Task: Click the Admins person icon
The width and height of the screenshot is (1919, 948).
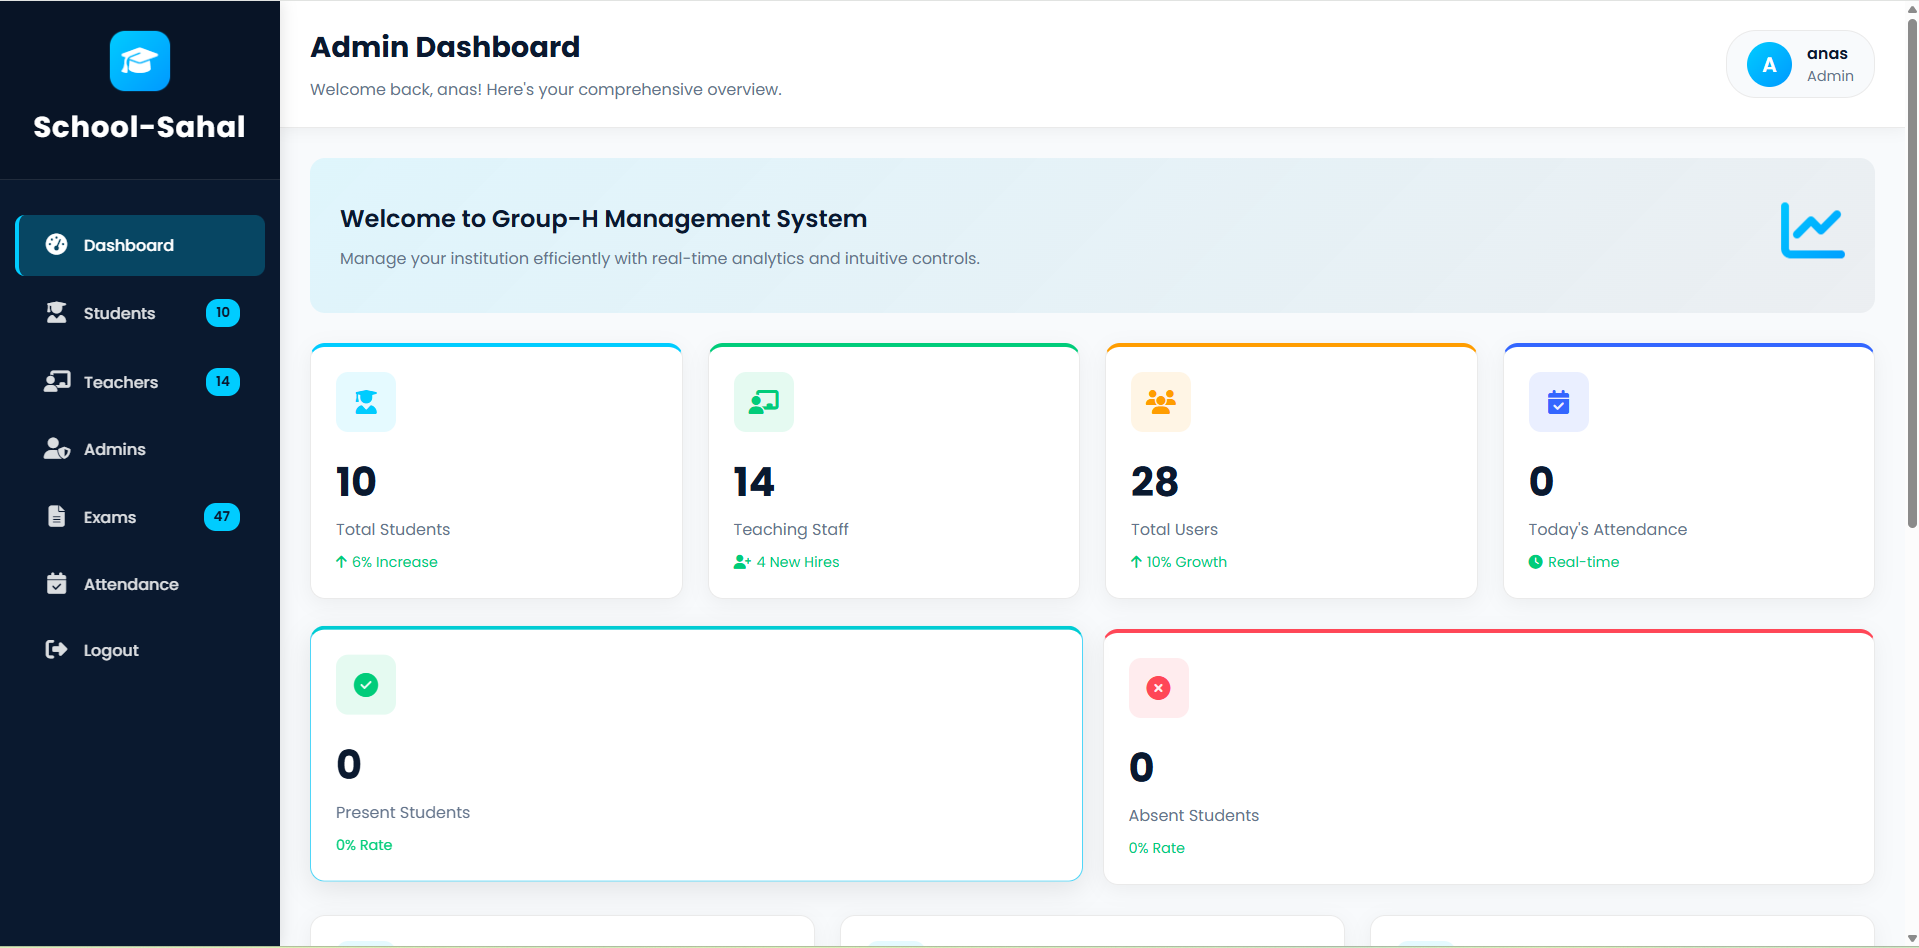Action: (x=56, y=448)
